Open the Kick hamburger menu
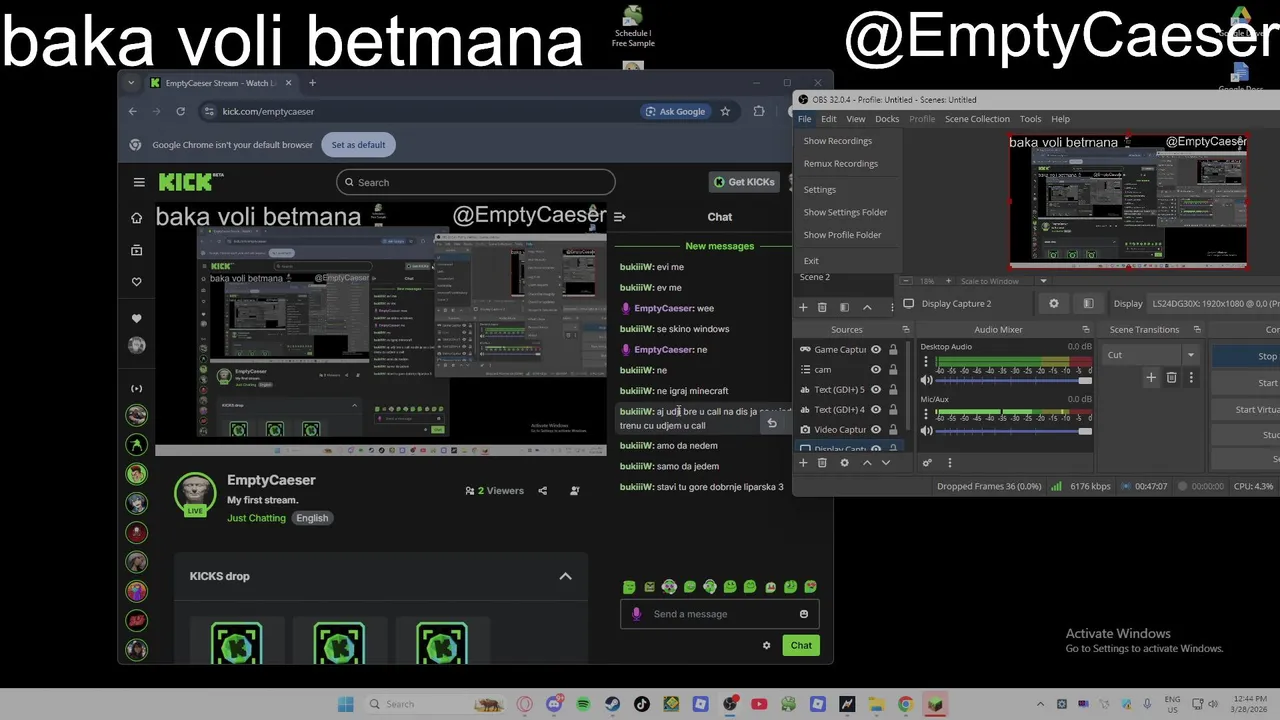Screen dimensions: 1280x720 pyautogui.click(x=139, y=182)
